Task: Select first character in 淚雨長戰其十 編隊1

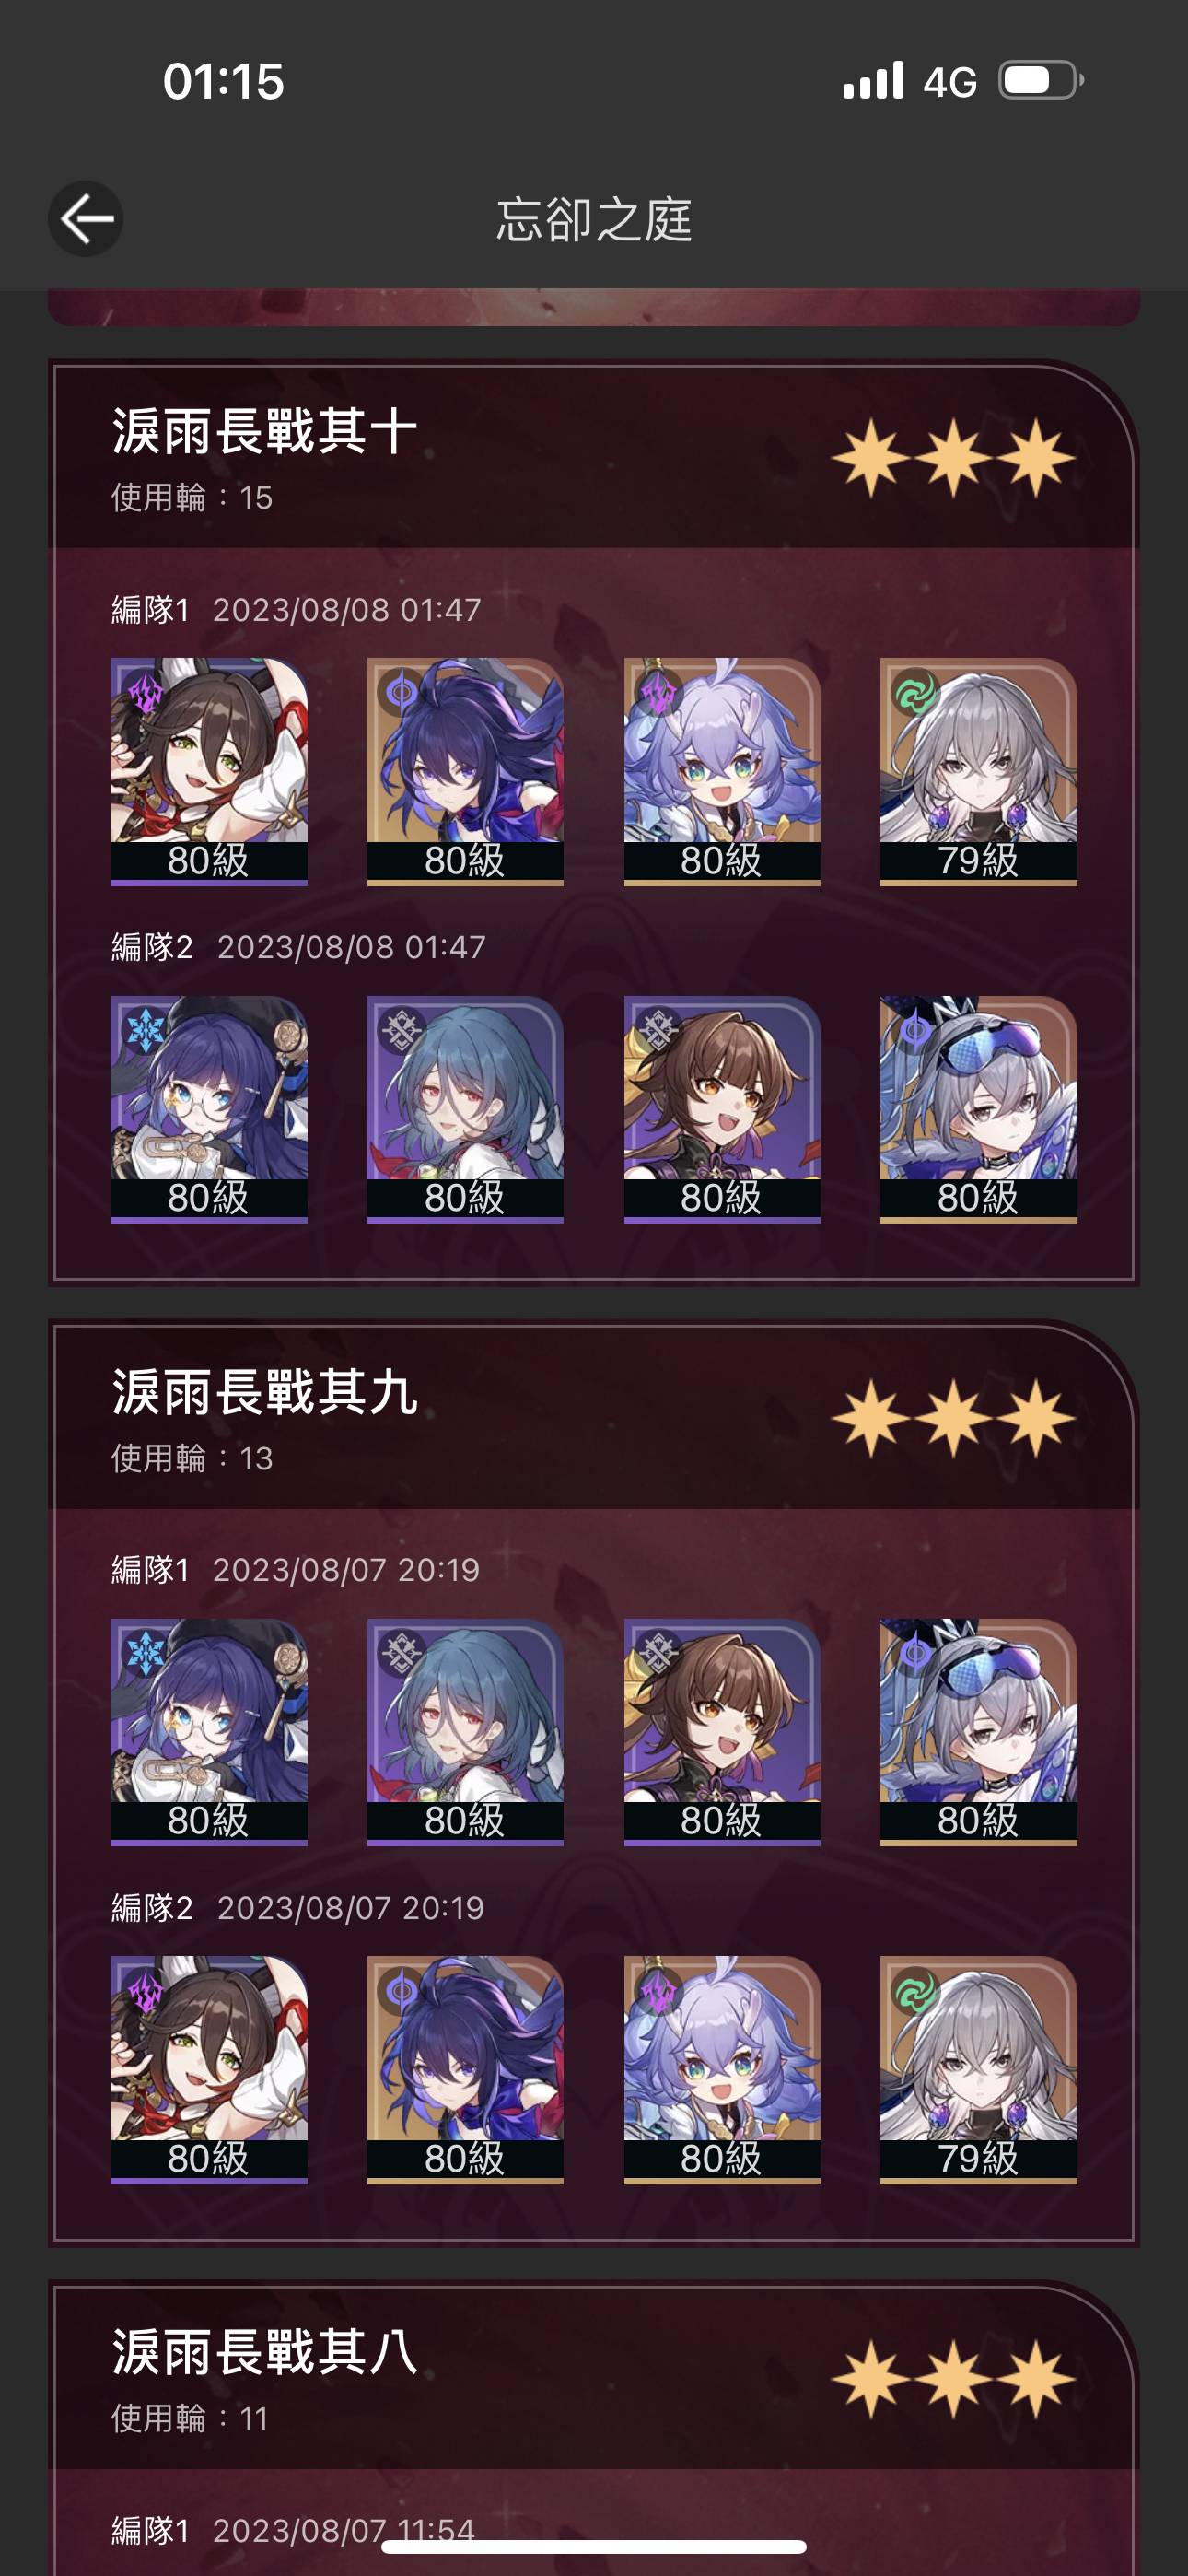Action: (208, 771)
